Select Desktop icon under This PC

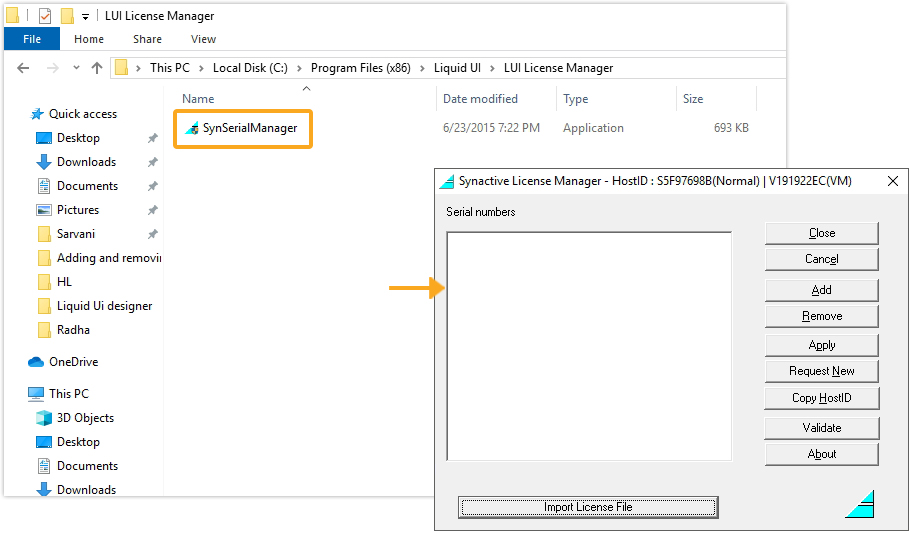pyautogui.click(x=44, y=442)
